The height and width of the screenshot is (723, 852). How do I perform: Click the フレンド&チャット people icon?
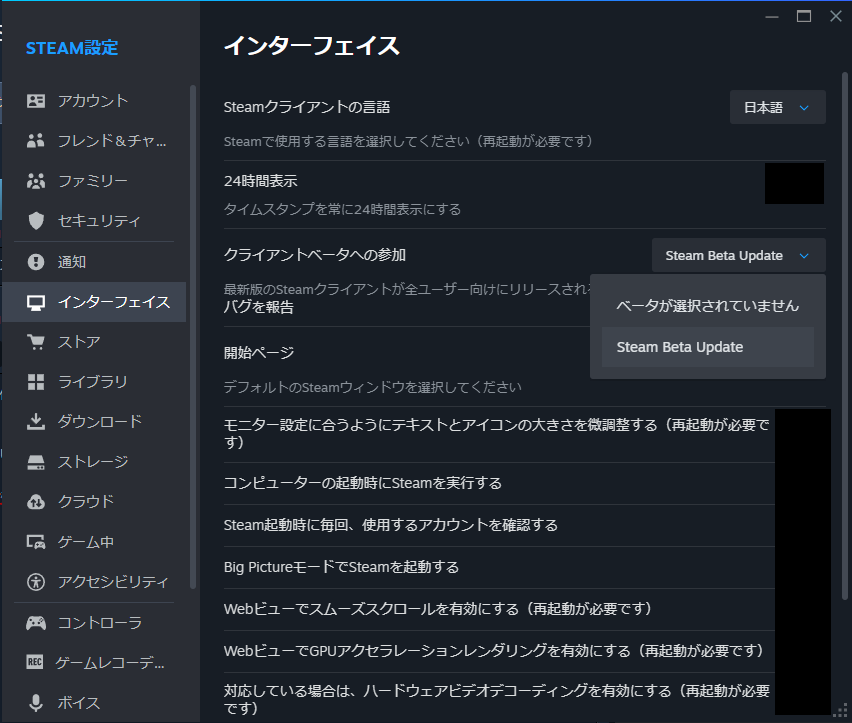(36, 141)
